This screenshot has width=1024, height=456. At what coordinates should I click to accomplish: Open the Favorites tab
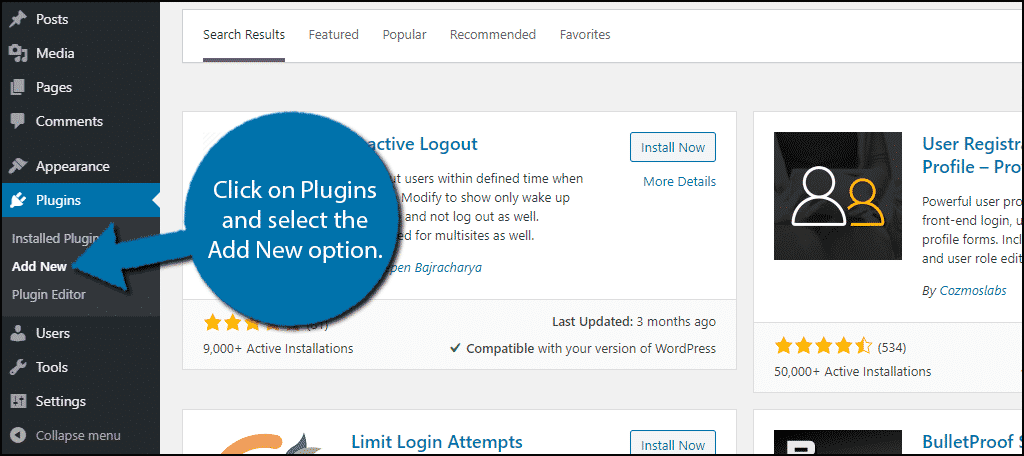(585, 35)
